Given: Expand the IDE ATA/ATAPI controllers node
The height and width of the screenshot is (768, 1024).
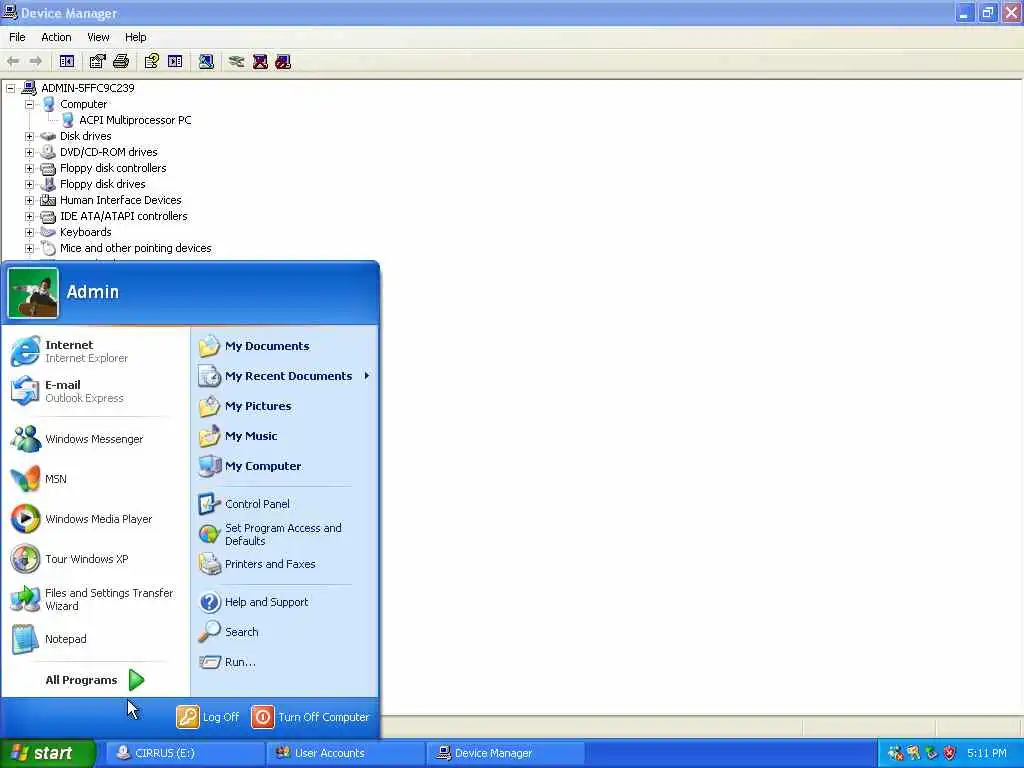Looking at the screenshot, I should tap(29, 216).
